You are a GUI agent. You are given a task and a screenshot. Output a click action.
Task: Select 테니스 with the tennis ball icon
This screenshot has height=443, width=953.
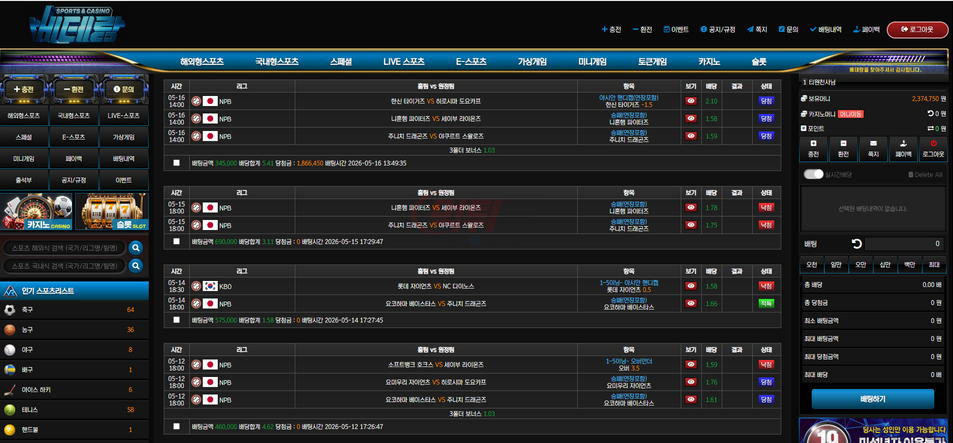point(74,410)
